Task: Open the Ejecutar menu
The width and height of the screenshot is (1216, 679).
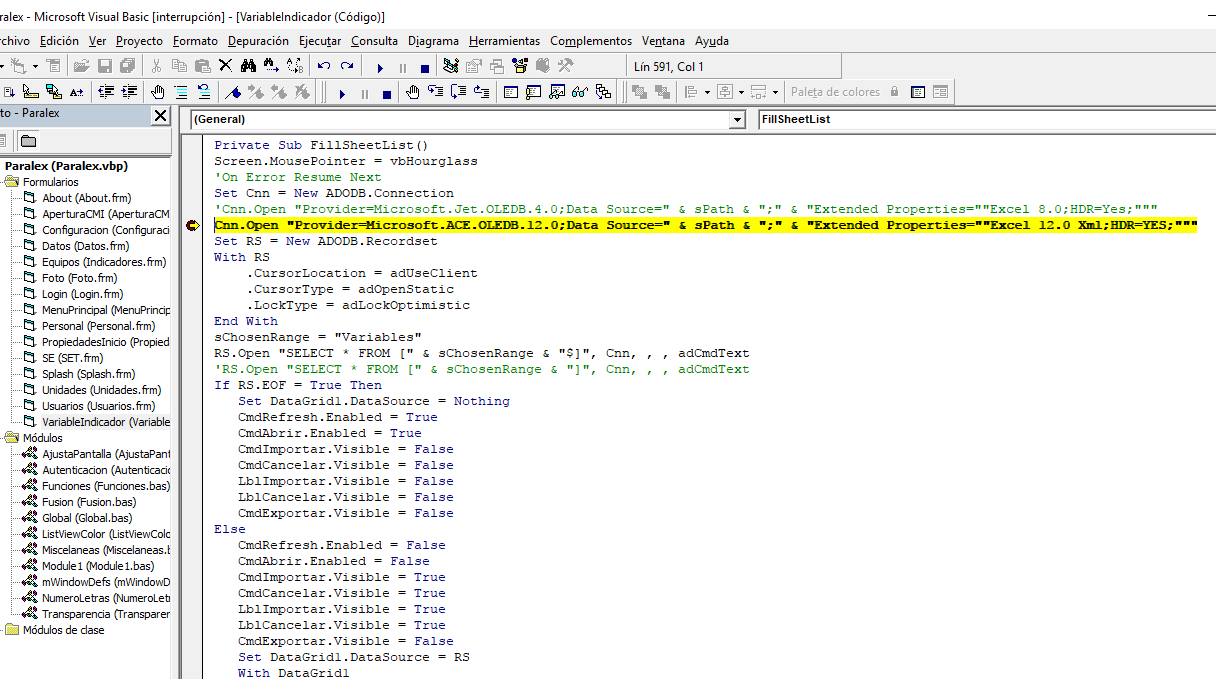Action: point(320,41)
